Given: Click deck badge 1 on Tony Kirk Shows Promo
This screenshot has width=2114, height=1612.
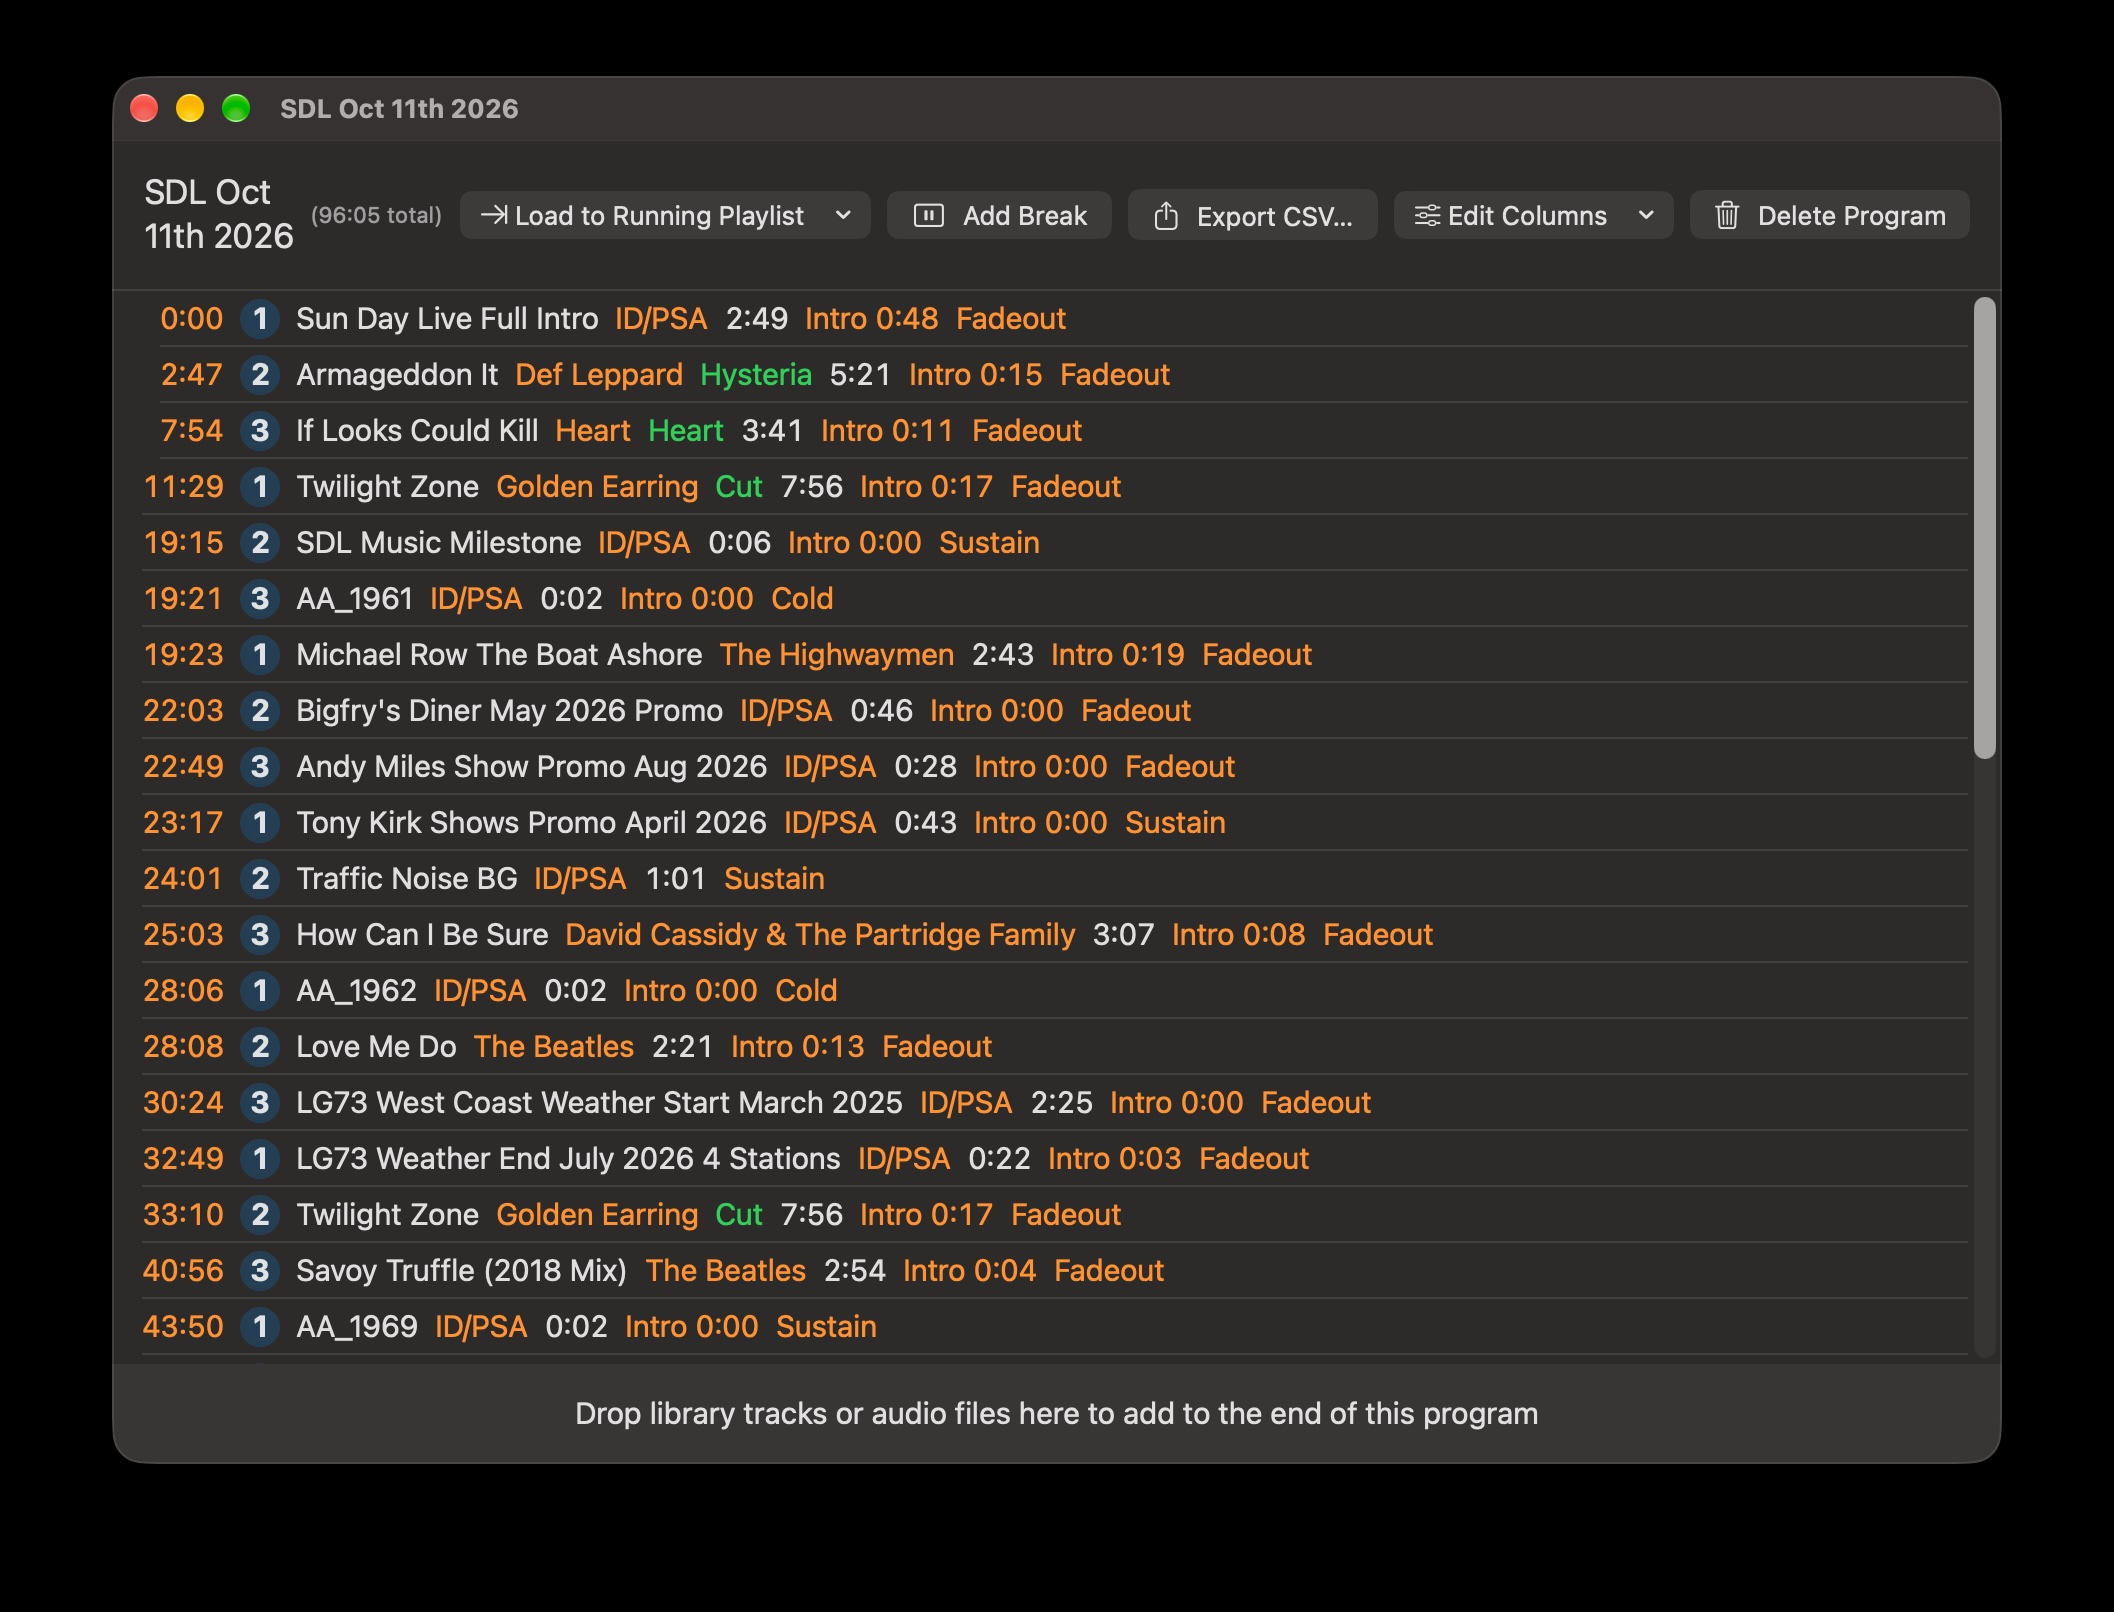Looking at the screenshot, I should 260,823.
